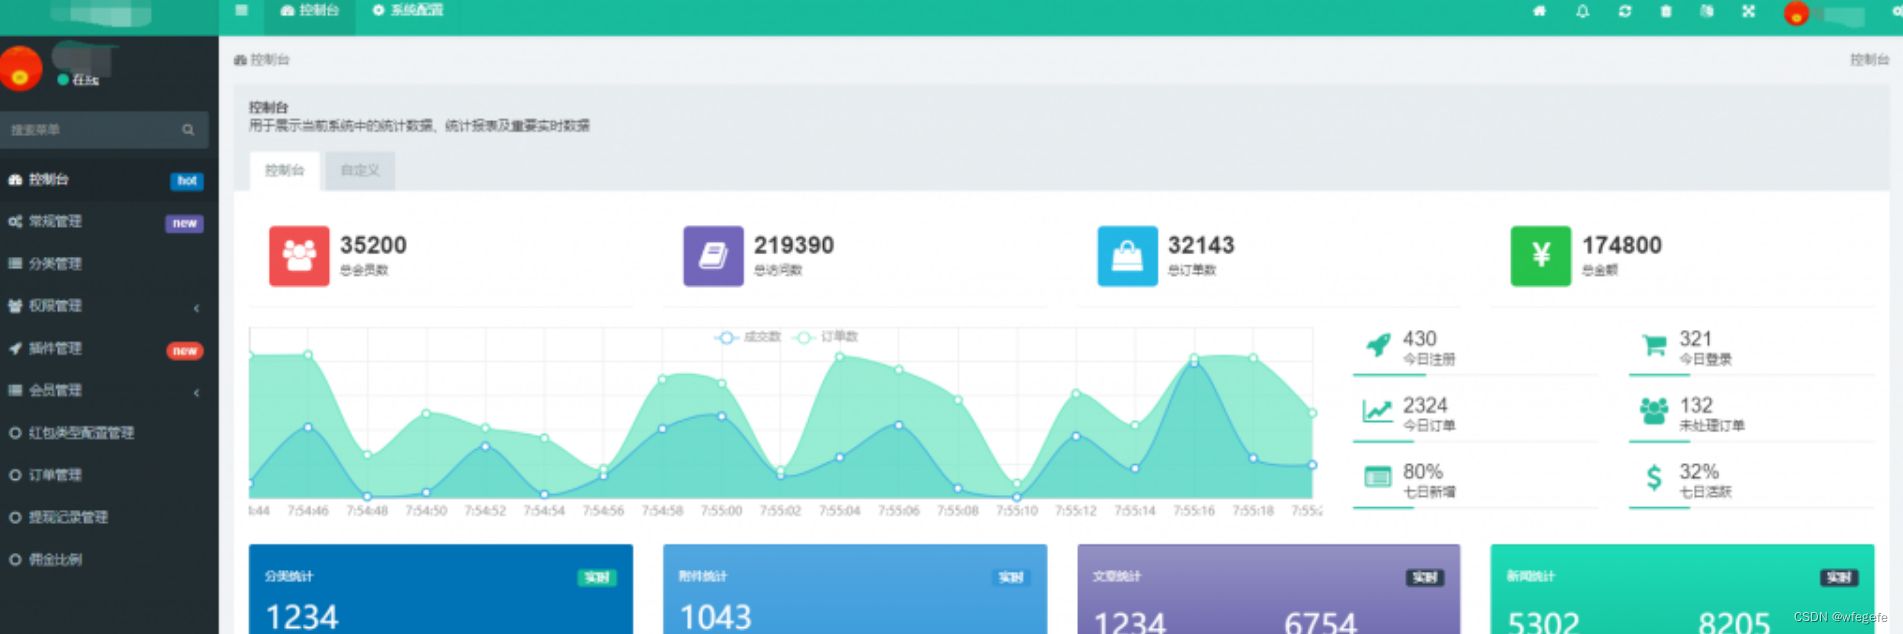The width and height of the screenshot is (1903, 634).
Task: Toggle the sidebar with the hamburger icon
Action: 241,10
